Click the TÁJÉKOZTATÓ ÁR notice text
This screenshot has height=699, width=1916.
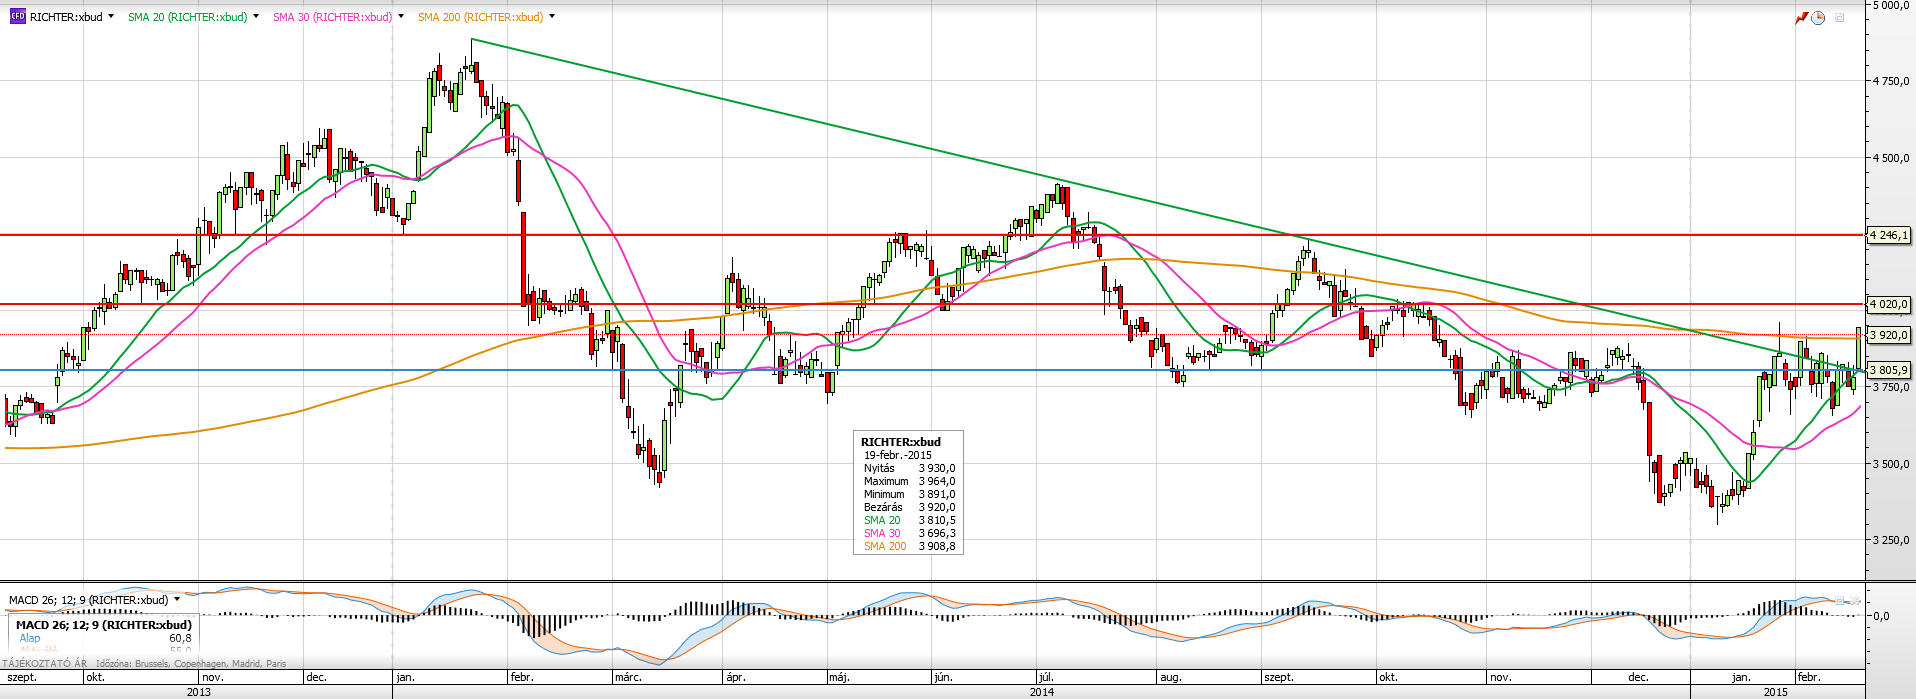45,663
